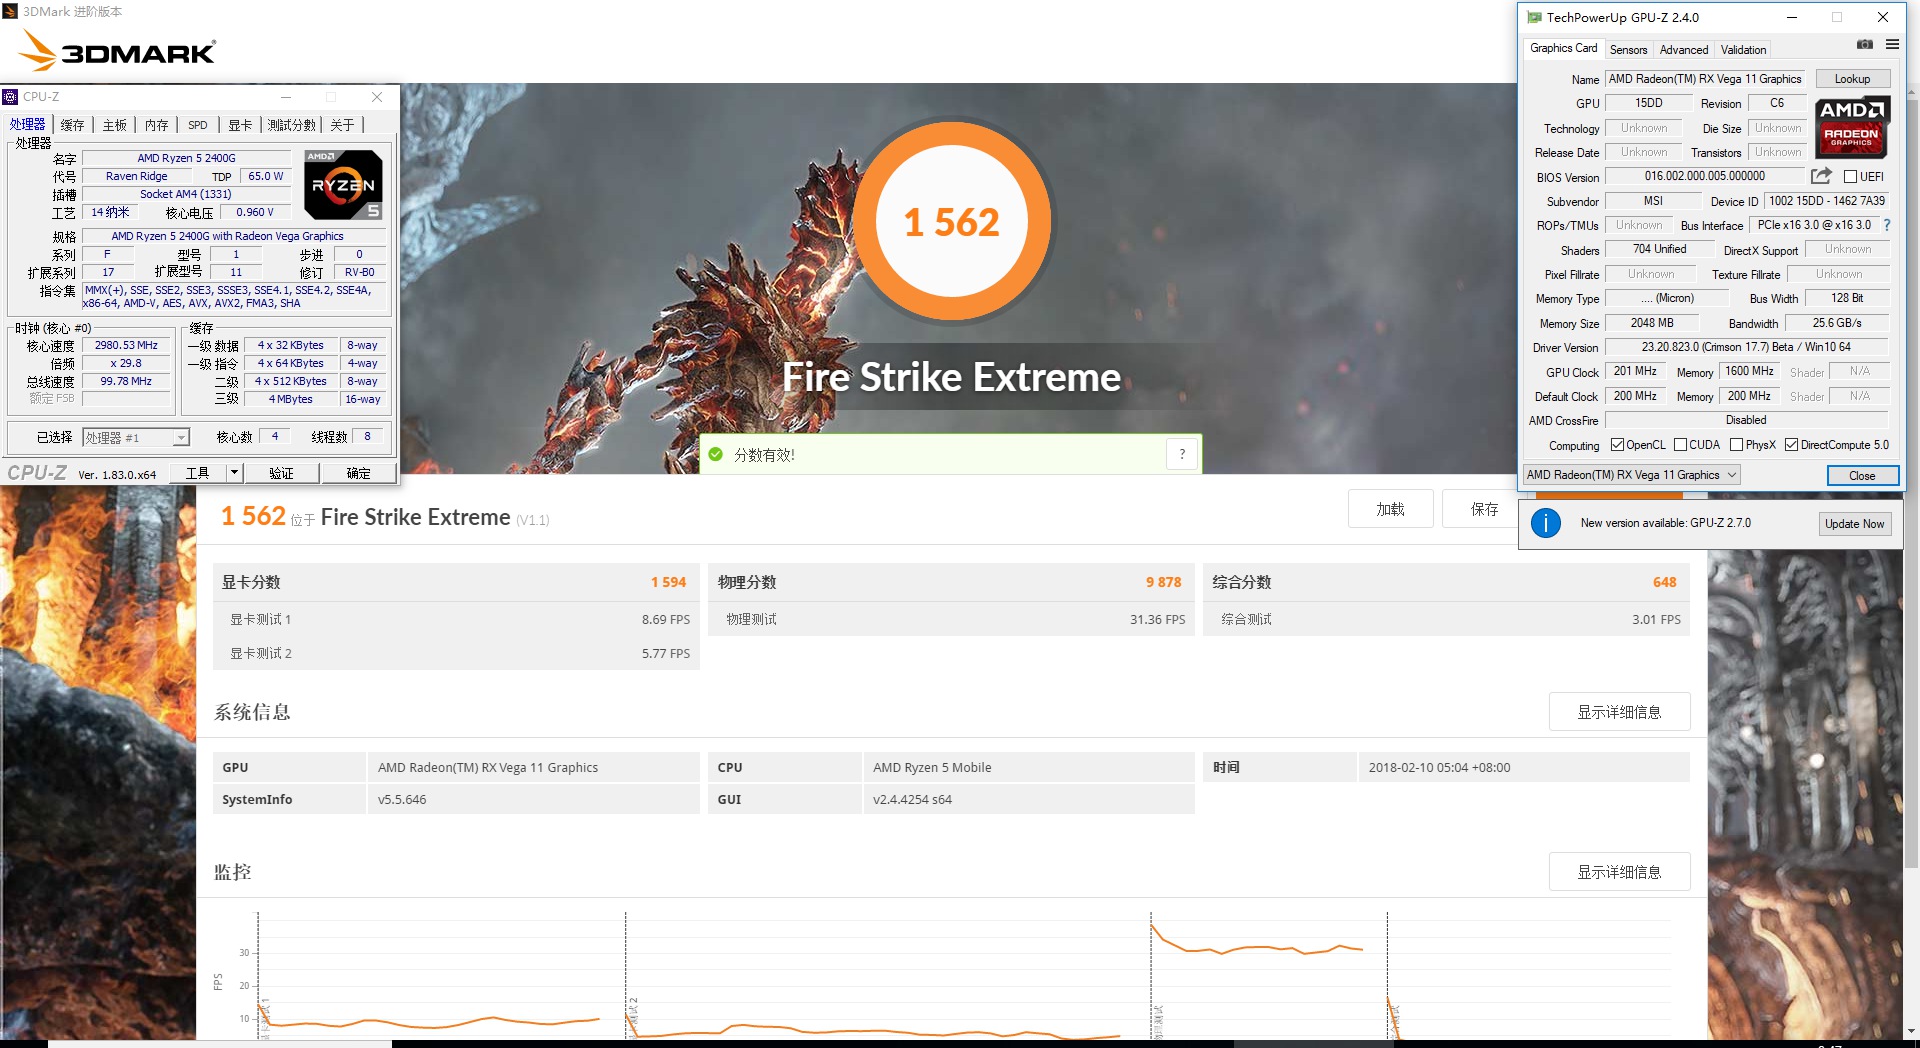
Task: Click the 确定 button in CPU-Z
Action: click(x=358, y=473)
